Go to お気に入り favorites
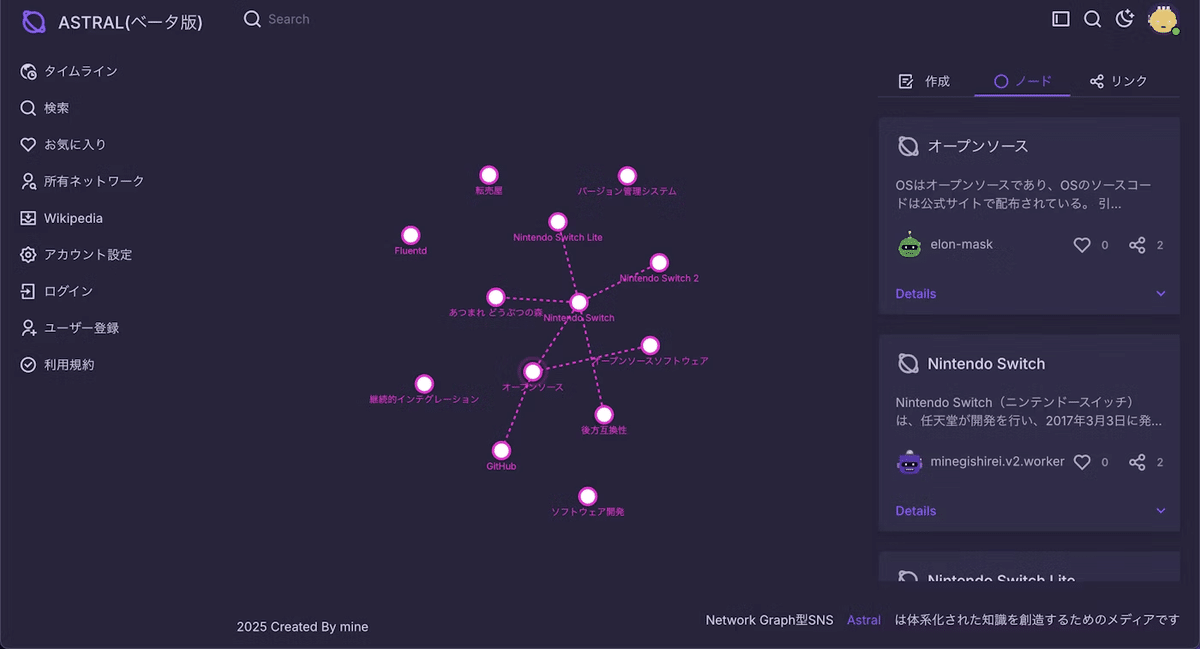1200x649 pixels. pos(63,144)
